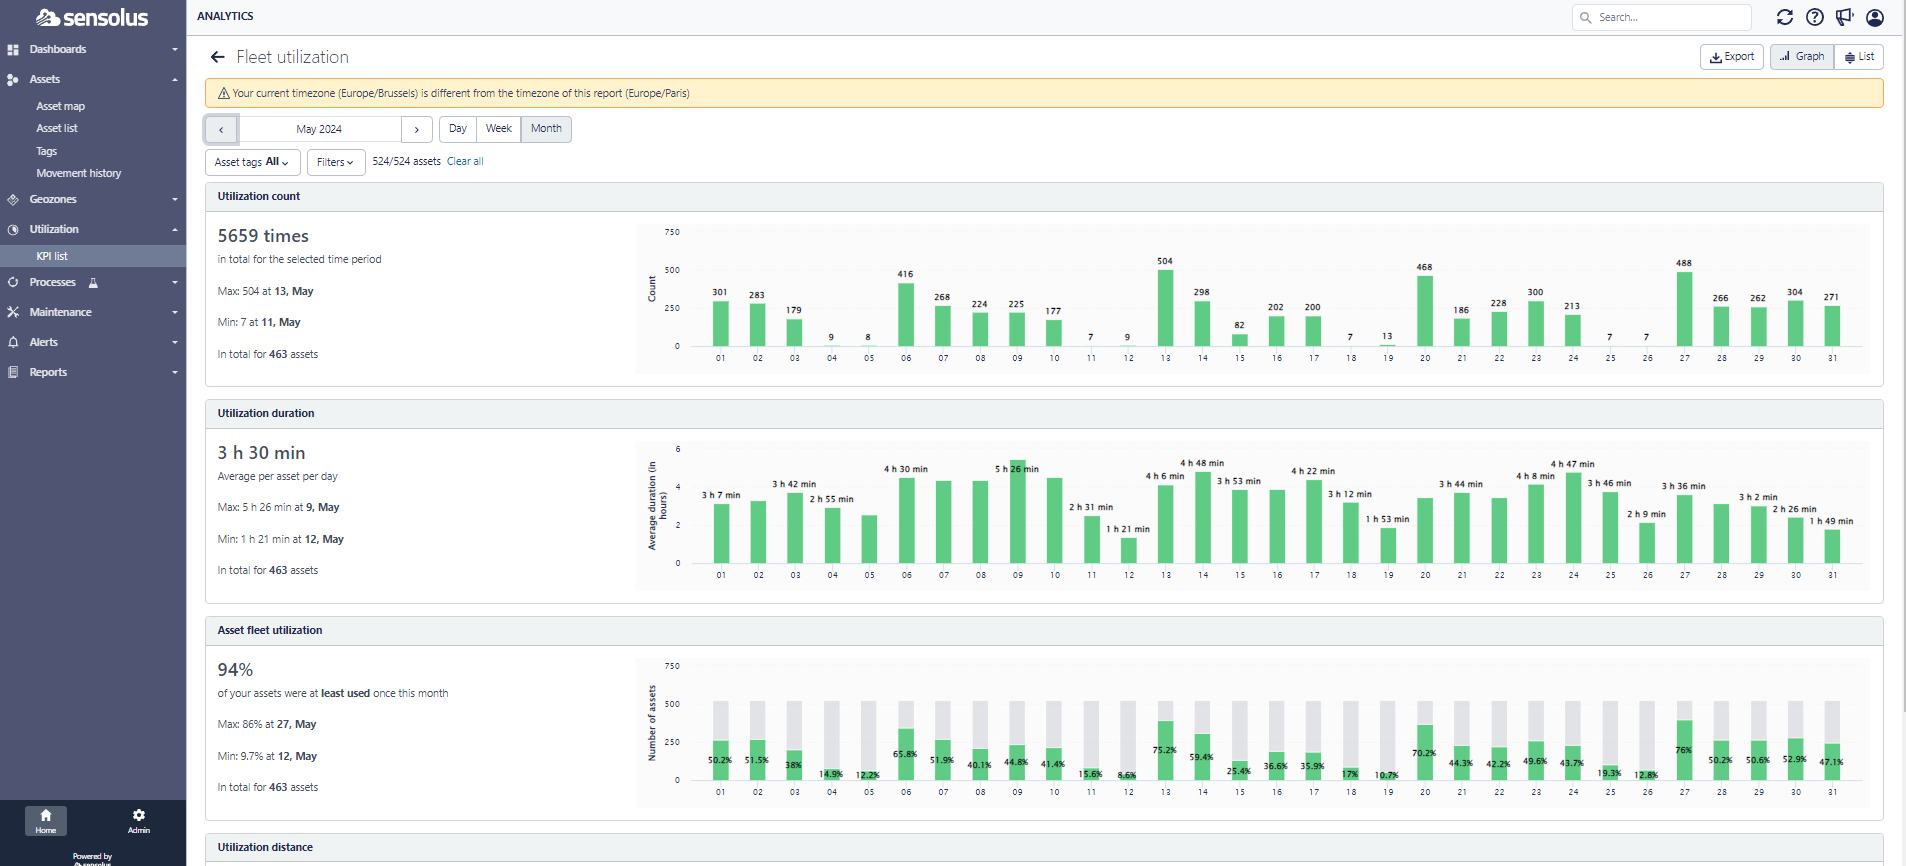Go to previous month with left chevron
The height and width of the screenshot is (866, 1906).
click(221, 129)
